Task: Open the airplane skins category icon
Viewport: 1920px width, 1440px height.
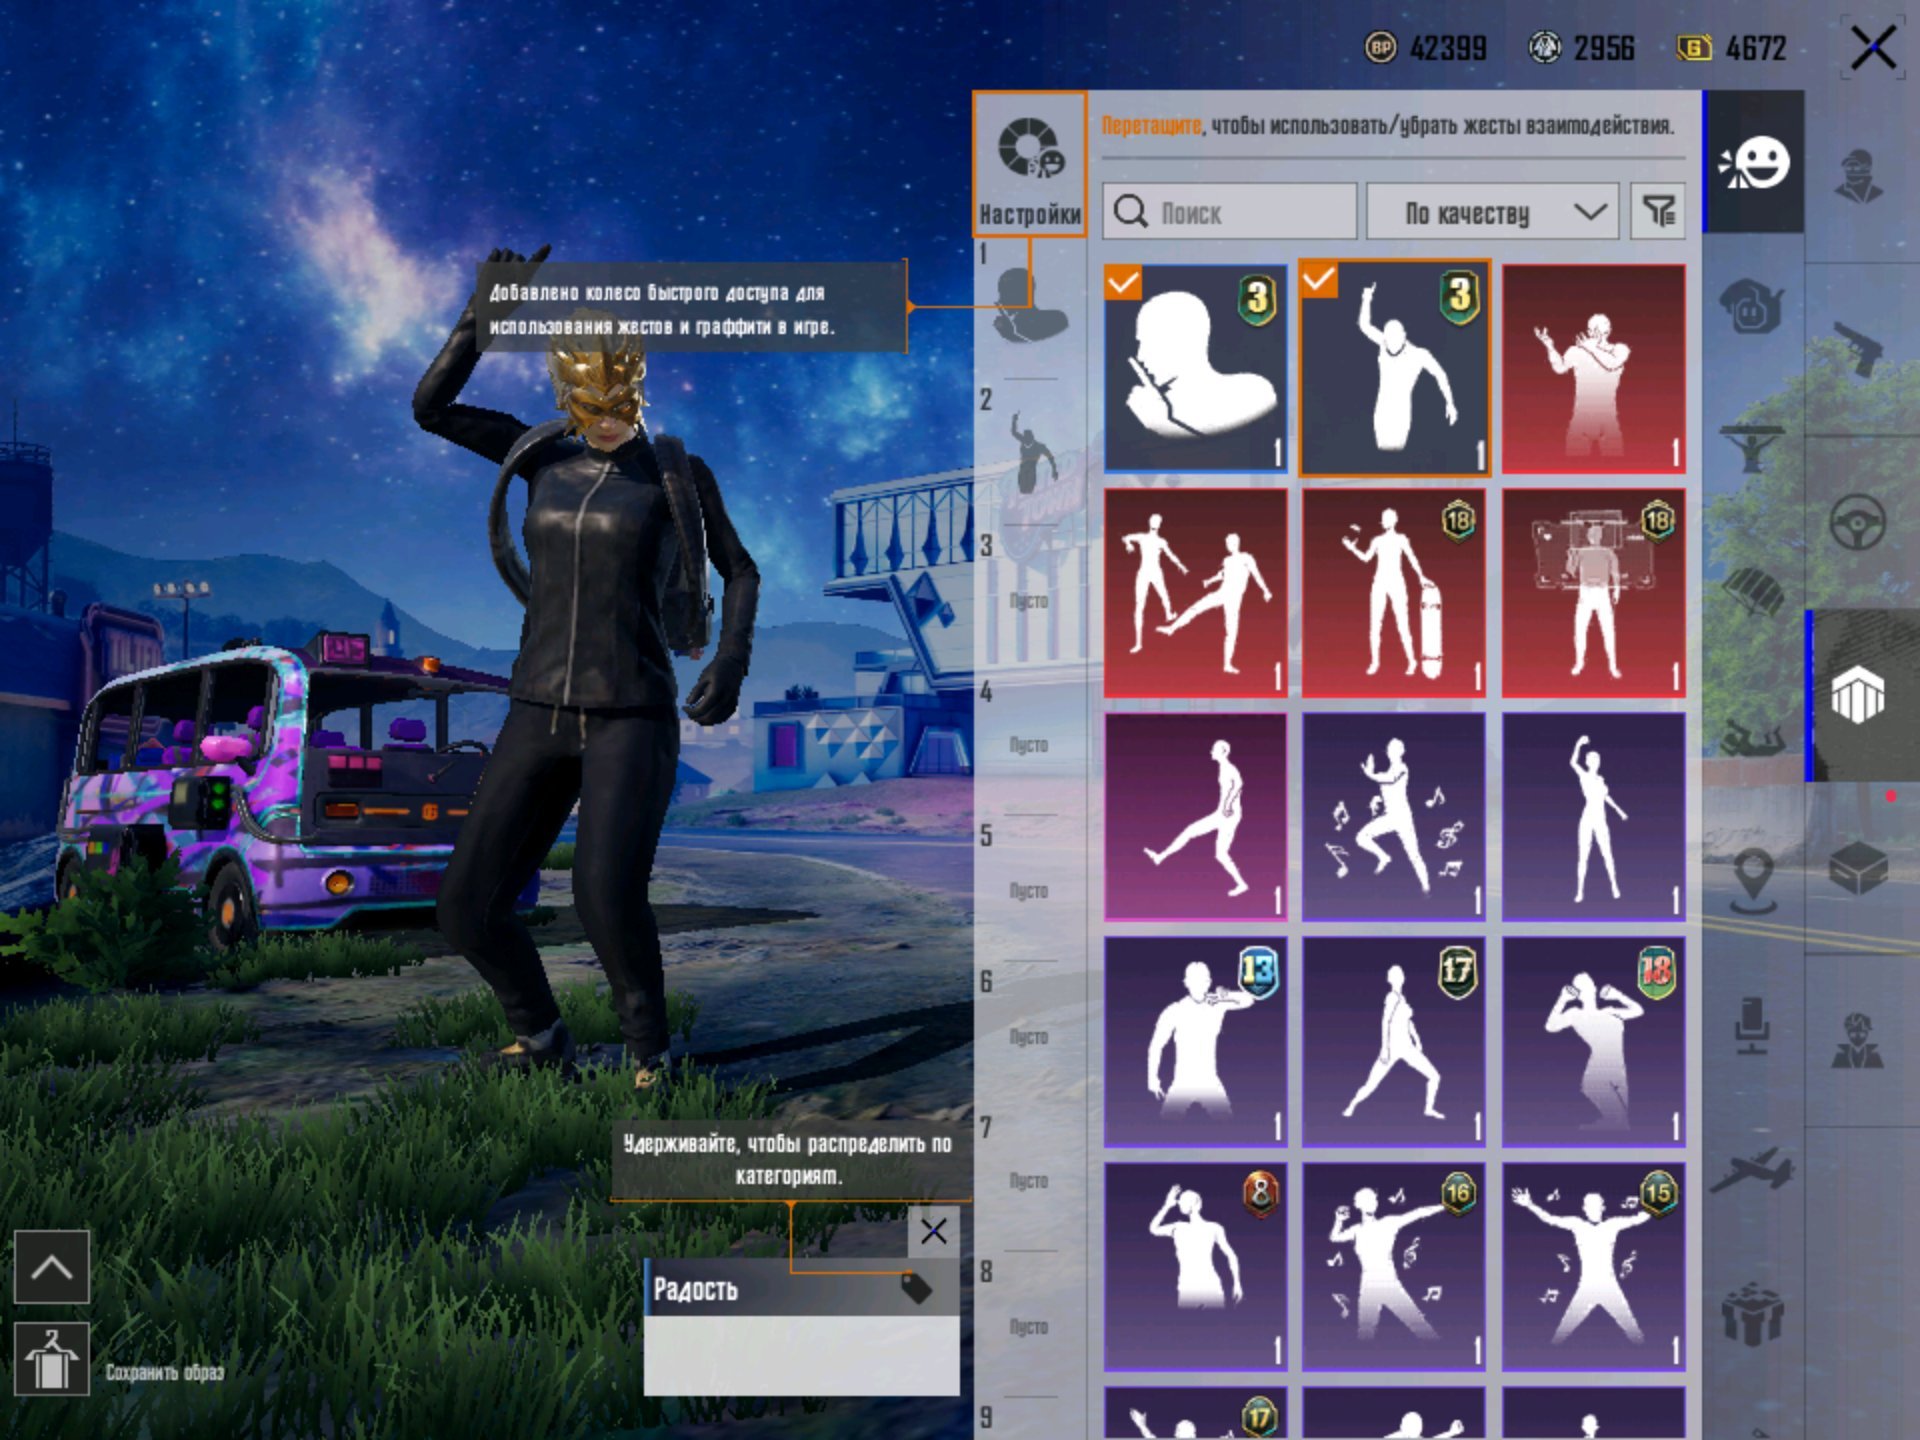Action: [x=1752, y=1170]
